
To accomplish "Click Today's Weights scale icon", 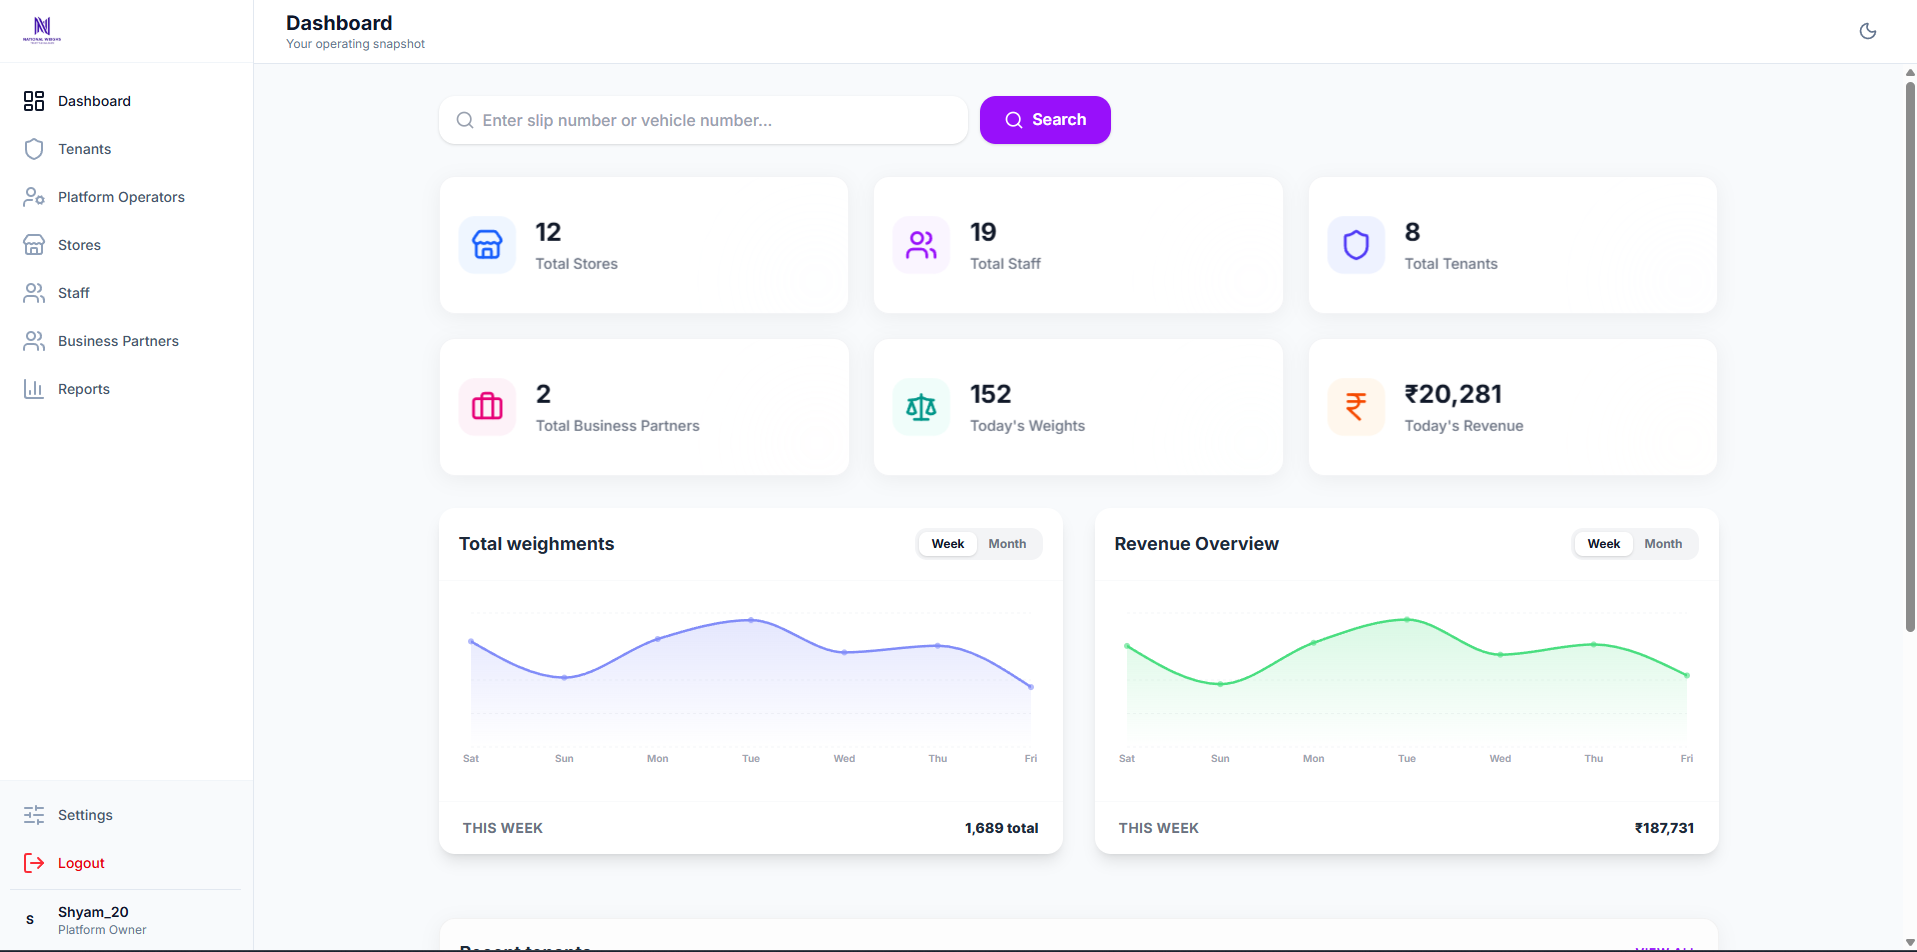I will point(921,407).
